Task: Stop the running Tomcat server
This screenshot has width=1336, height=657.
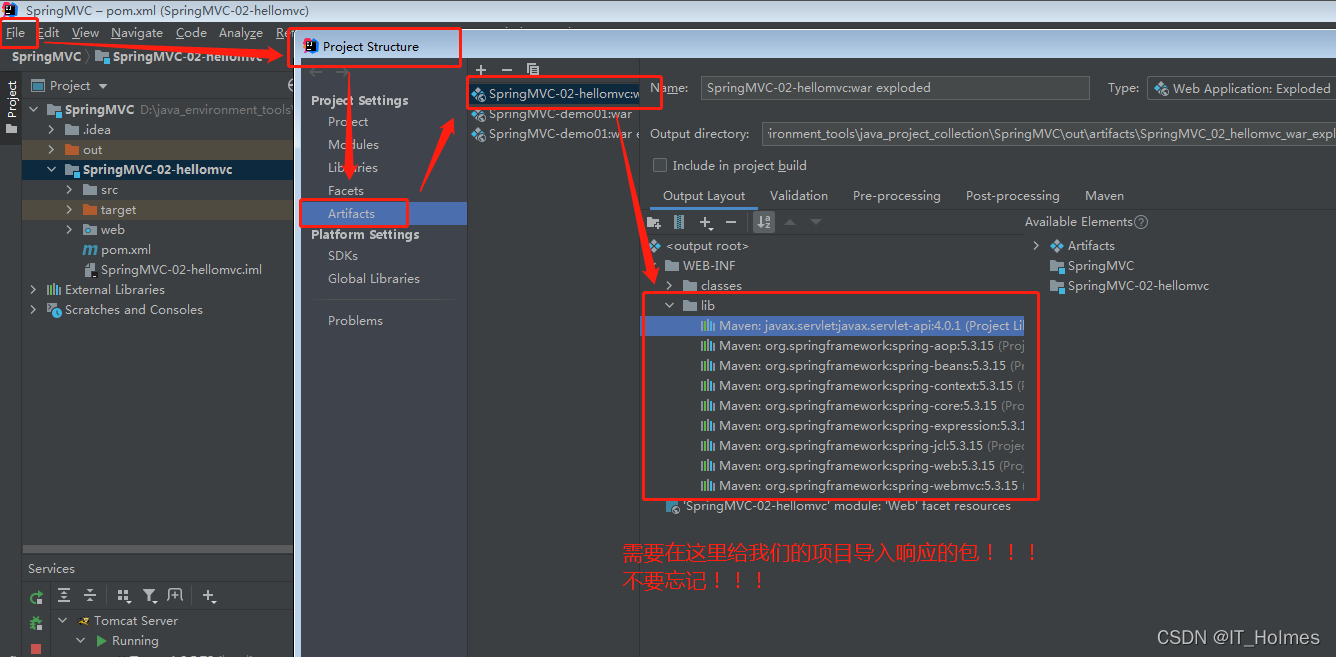Action: click(36, 648)
